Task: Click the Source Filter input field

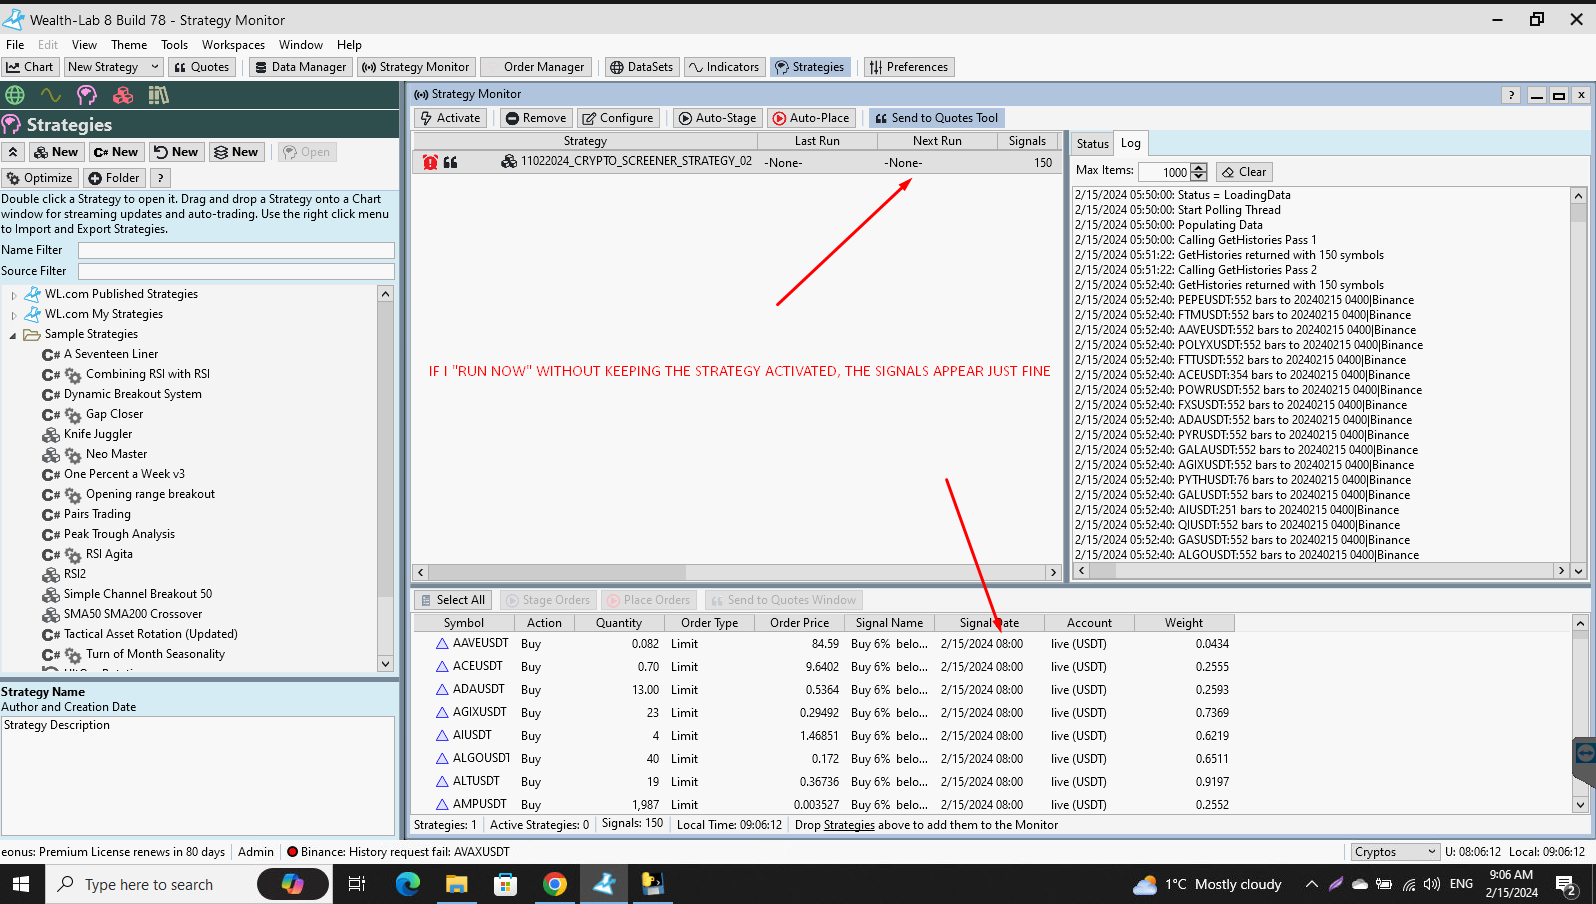Action: pyautogui.click(x=236, y=271)
